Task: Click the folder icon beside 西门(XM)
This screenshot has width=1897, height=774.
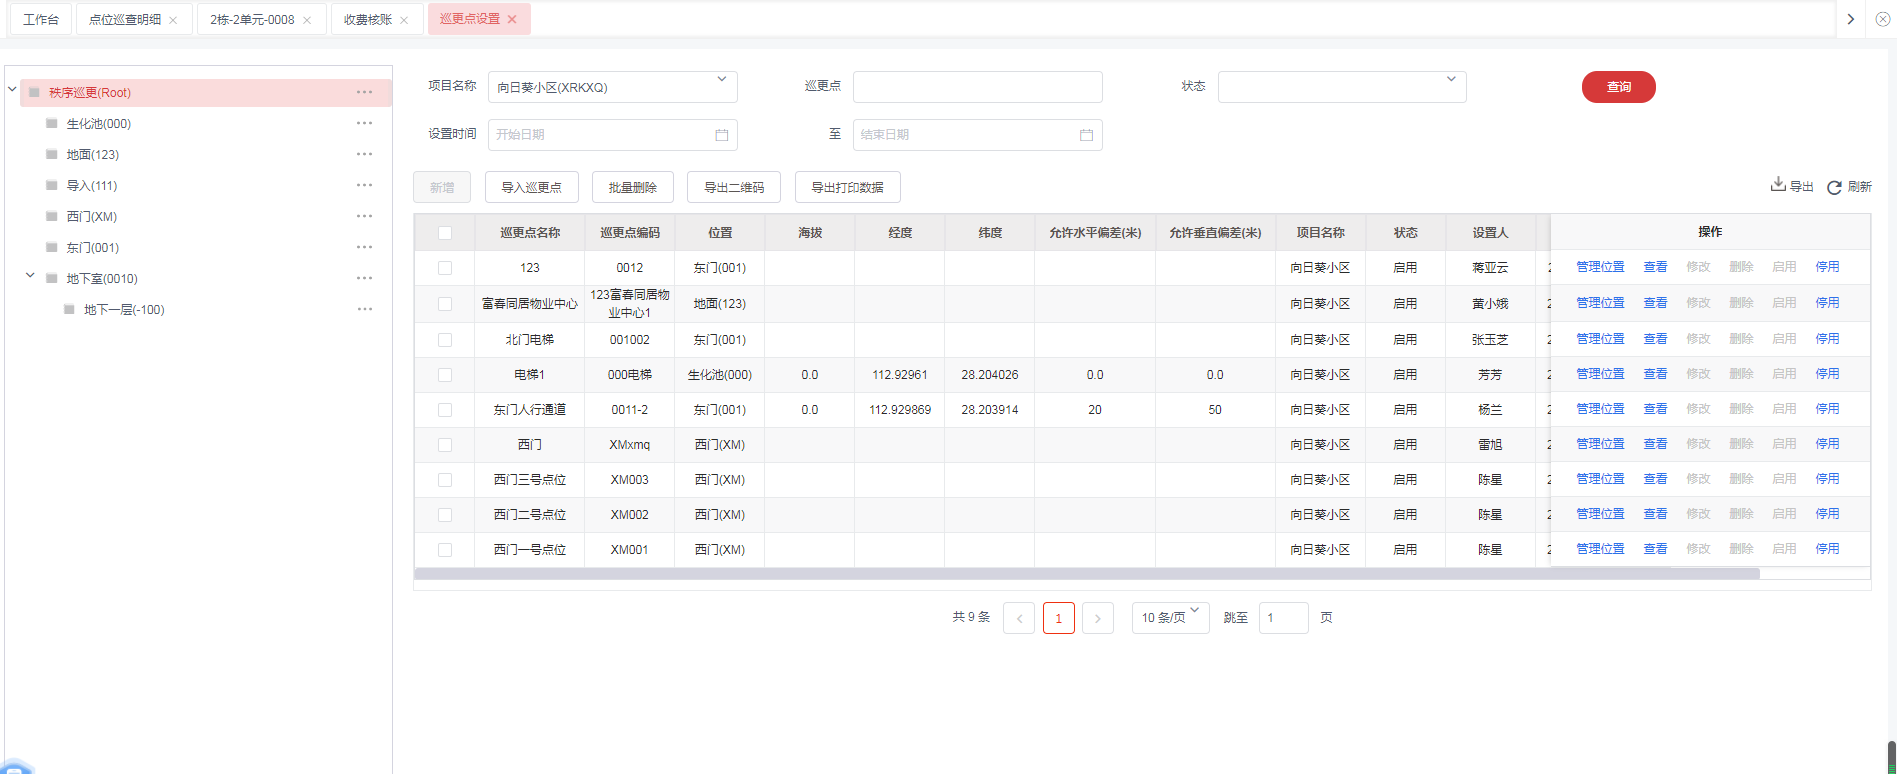Action: coord(52,217)
